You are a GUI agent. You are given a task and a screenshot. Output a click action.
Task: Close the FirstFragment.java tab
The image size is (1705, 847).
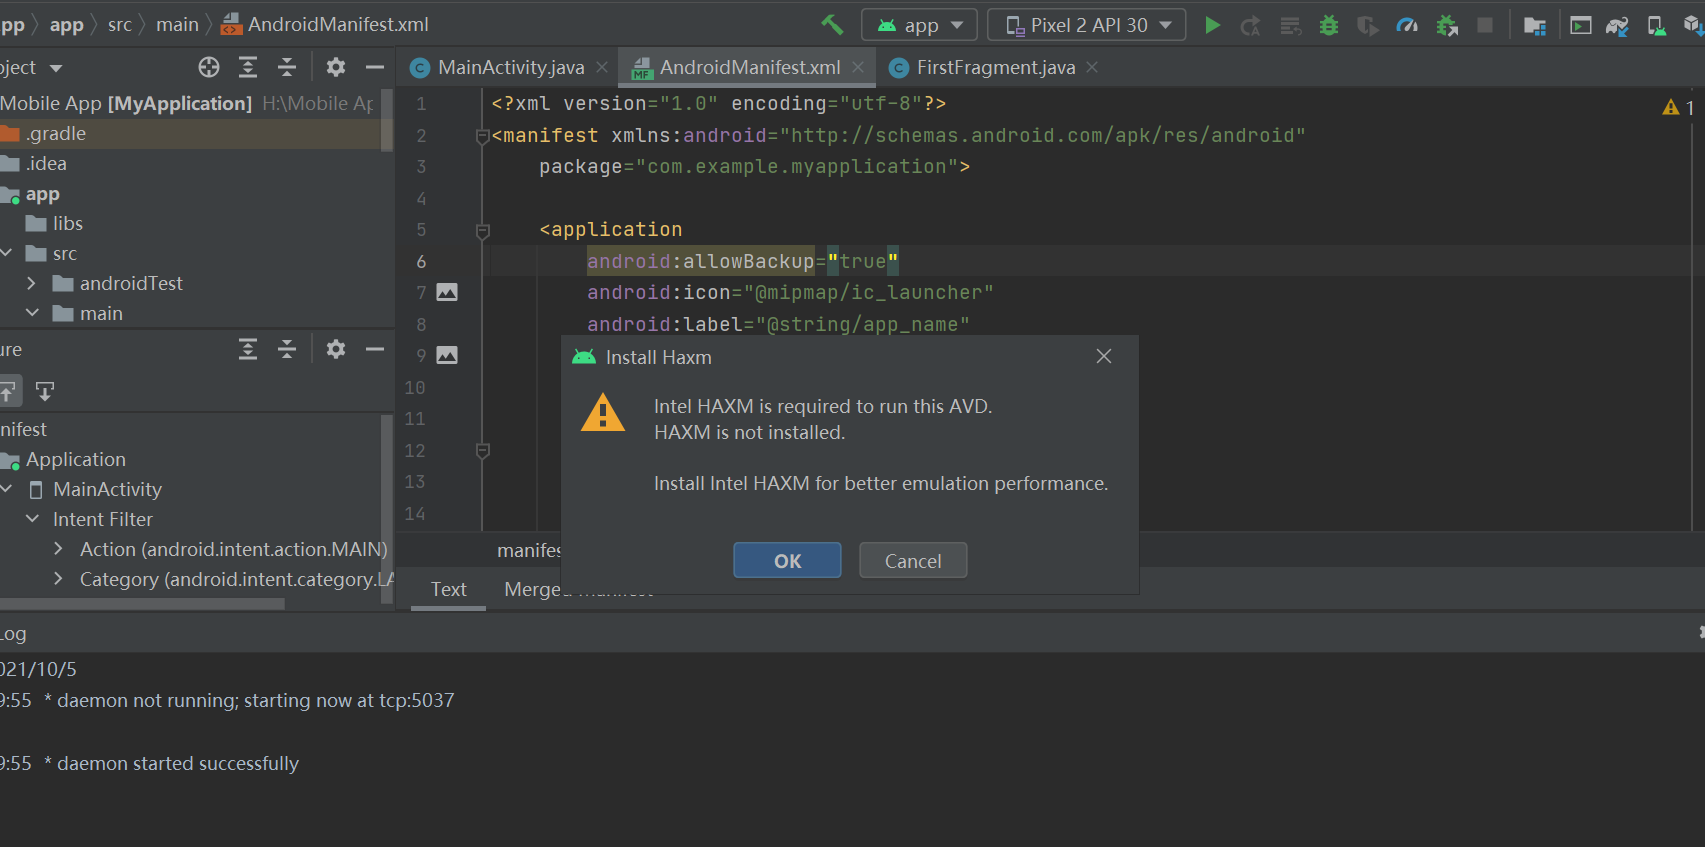(x=1092, y=67)
